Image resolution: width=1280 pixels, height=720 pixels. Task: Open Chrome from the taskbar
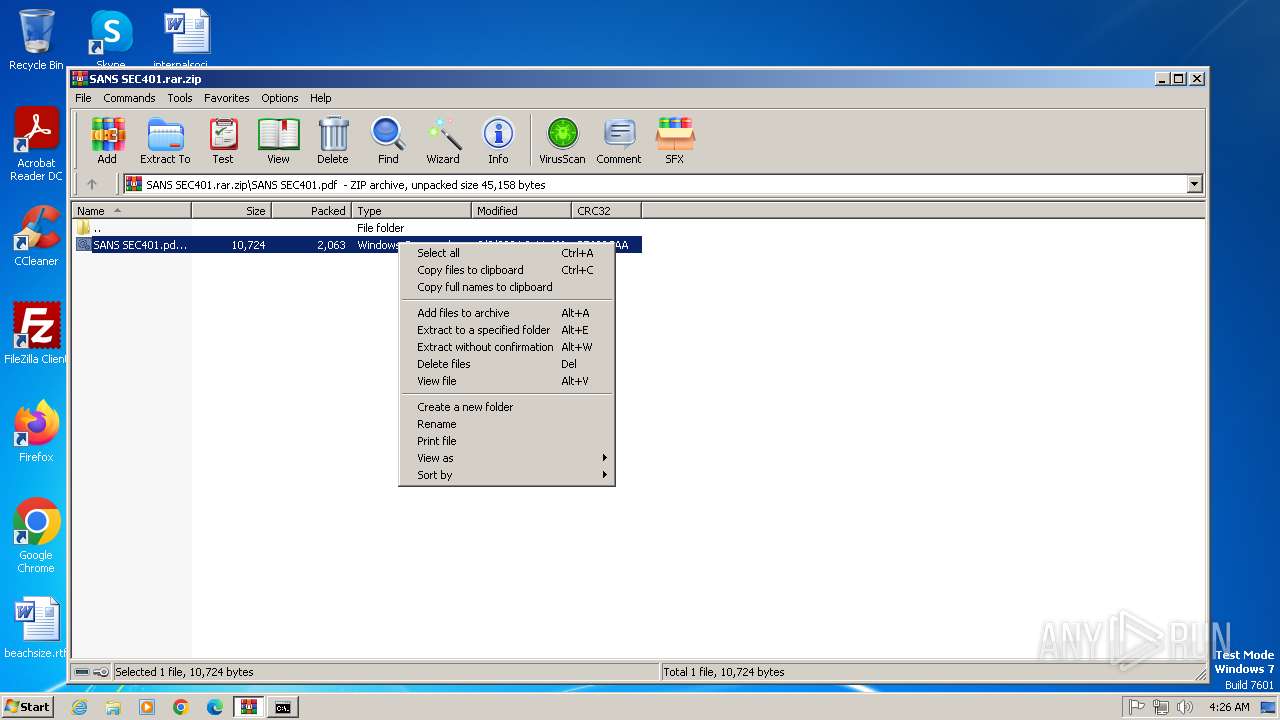pyautogui.click(x=180, y=707)
